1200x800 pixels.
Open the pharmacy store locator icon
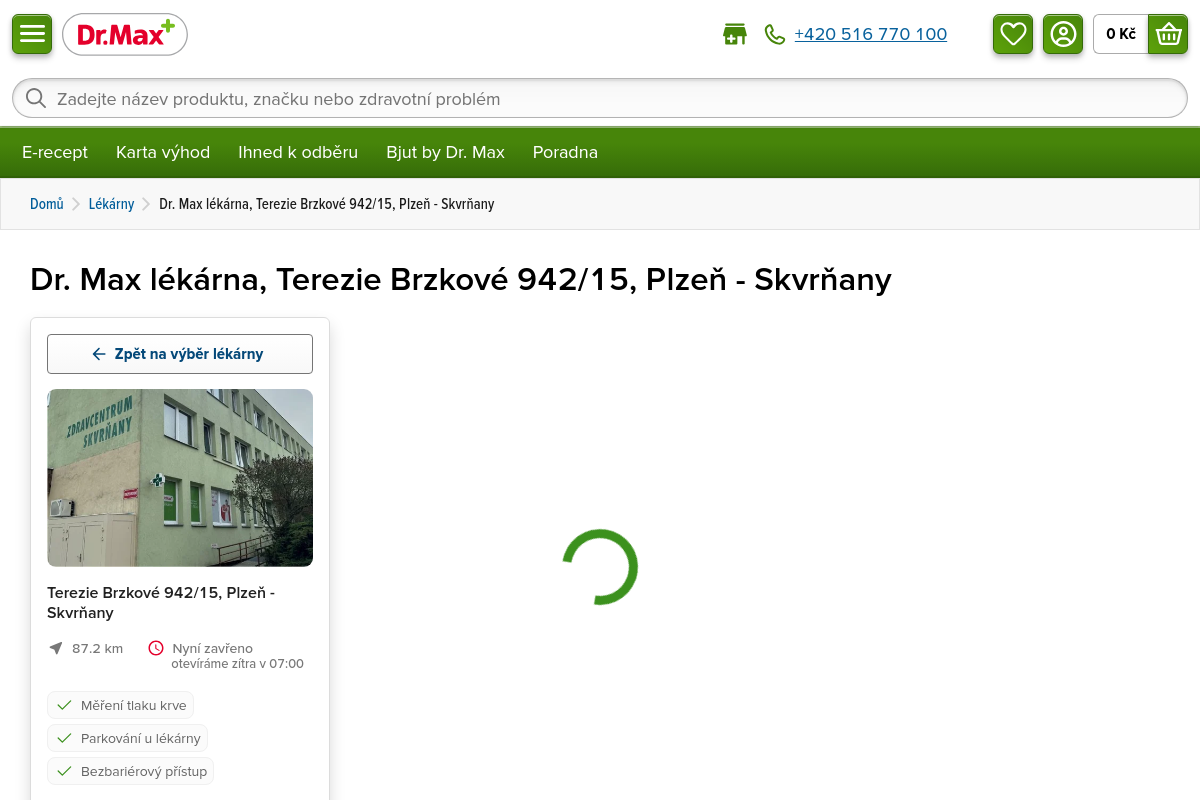[x=735, y=34]
